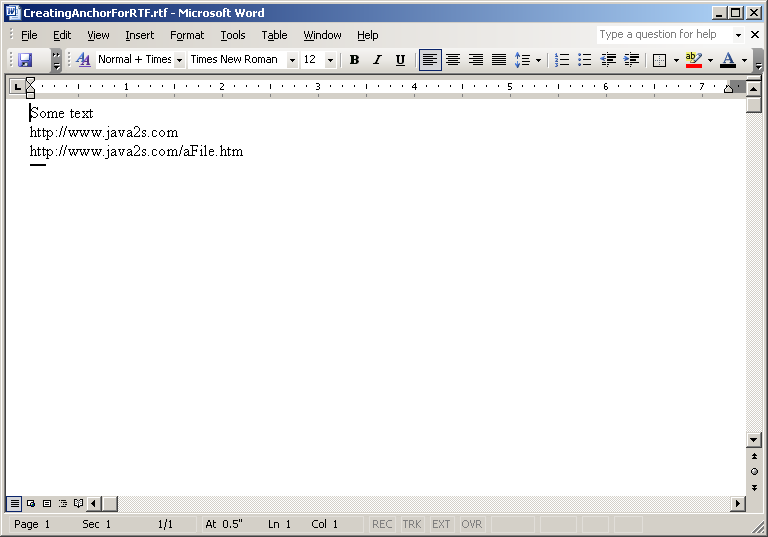Open the Help menu

point(367,35)
